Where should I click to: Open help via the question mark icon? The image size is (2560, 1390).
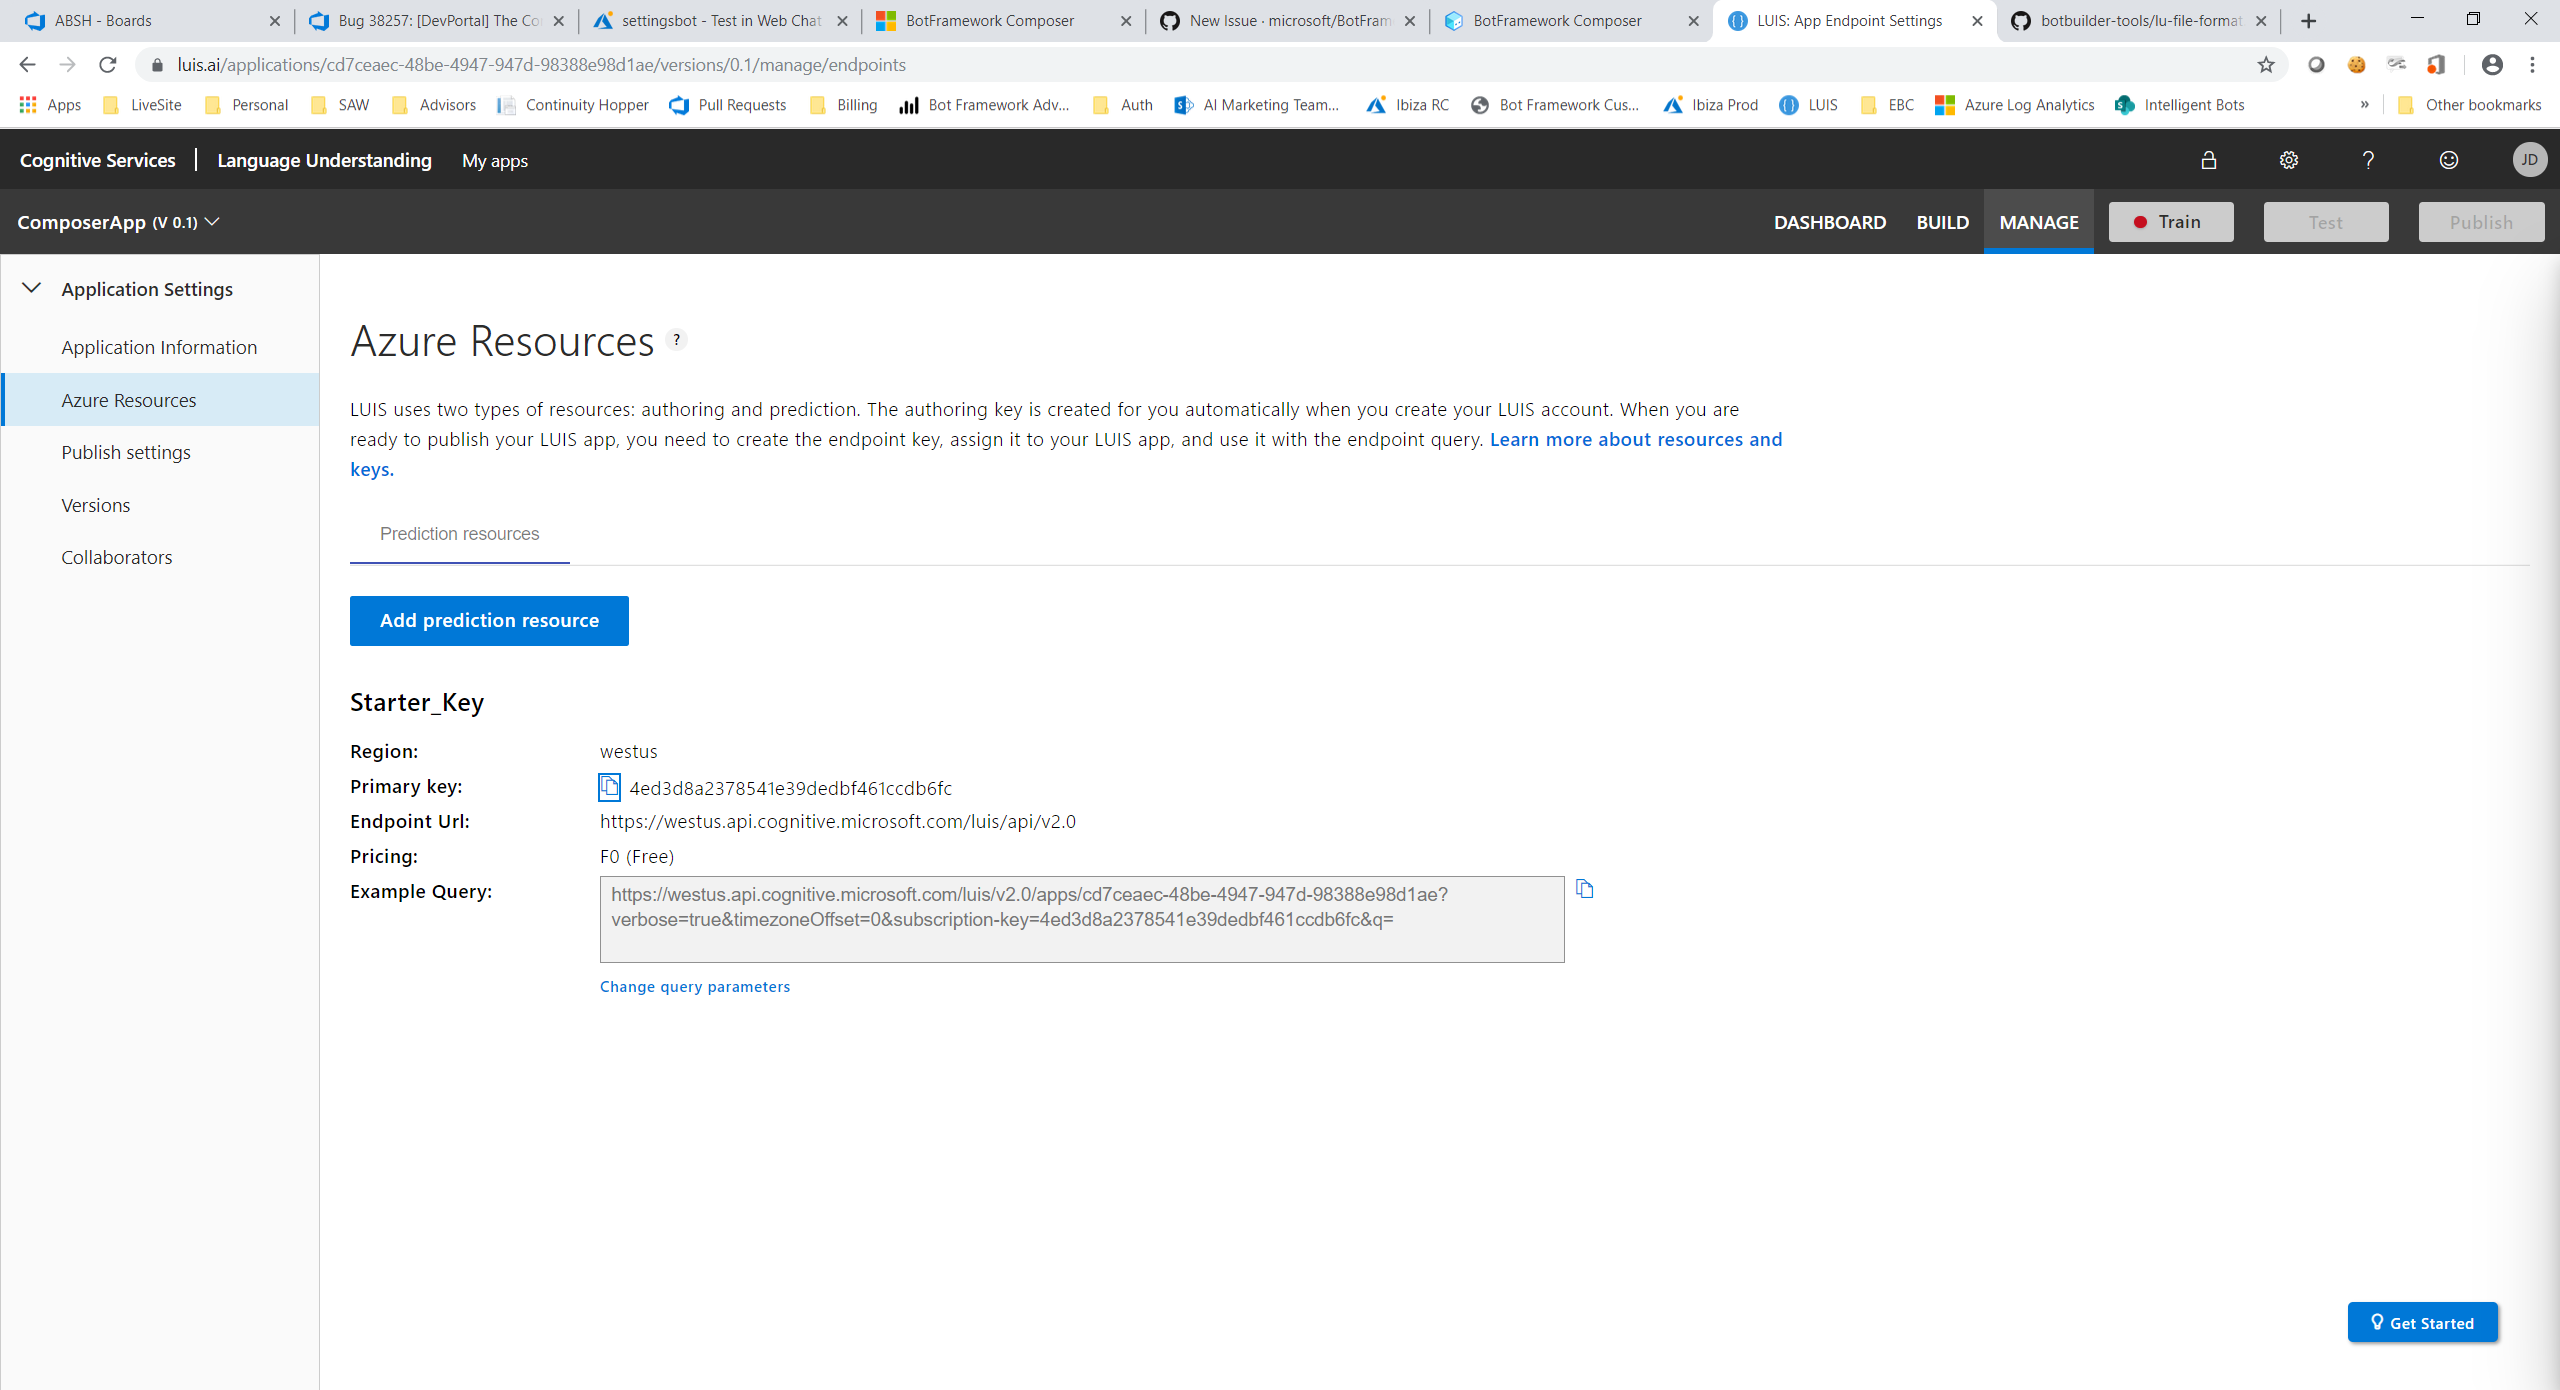coord(2368,160)
